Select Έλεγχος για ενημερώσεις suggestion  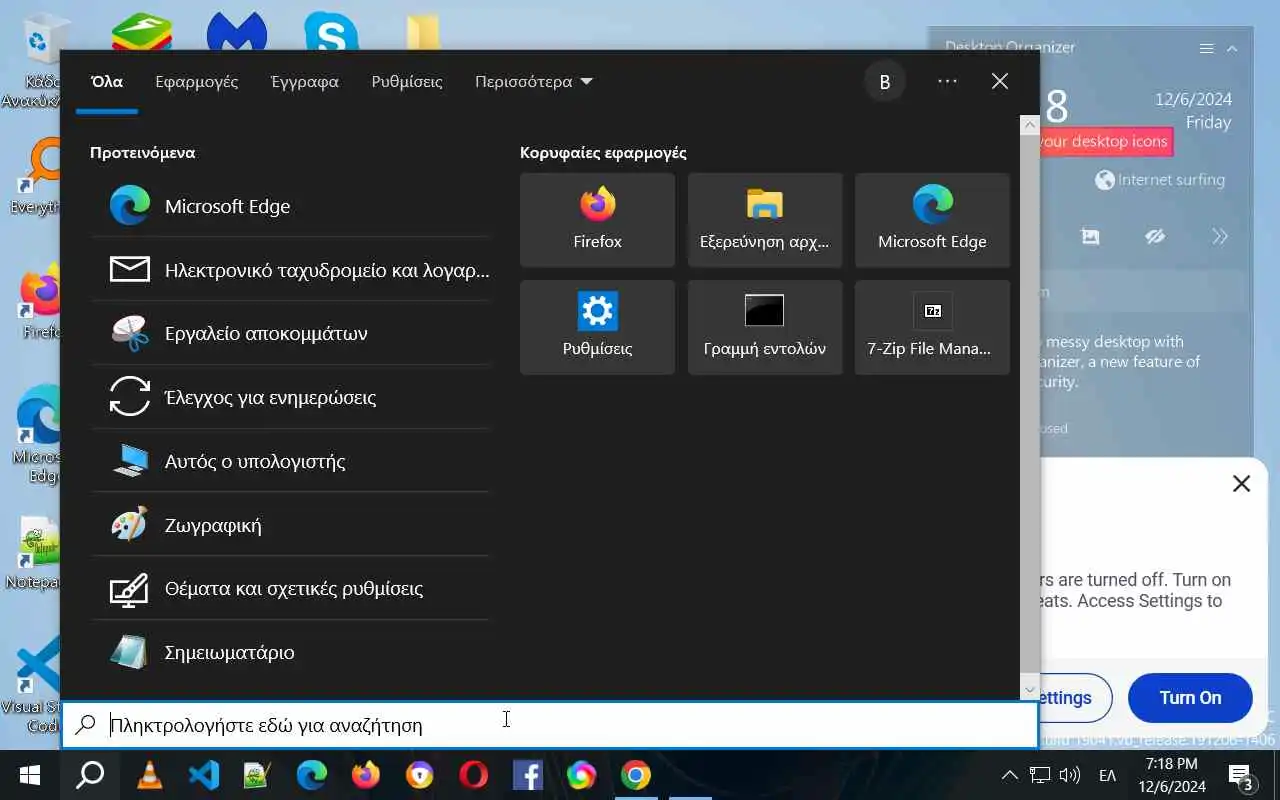290,397
